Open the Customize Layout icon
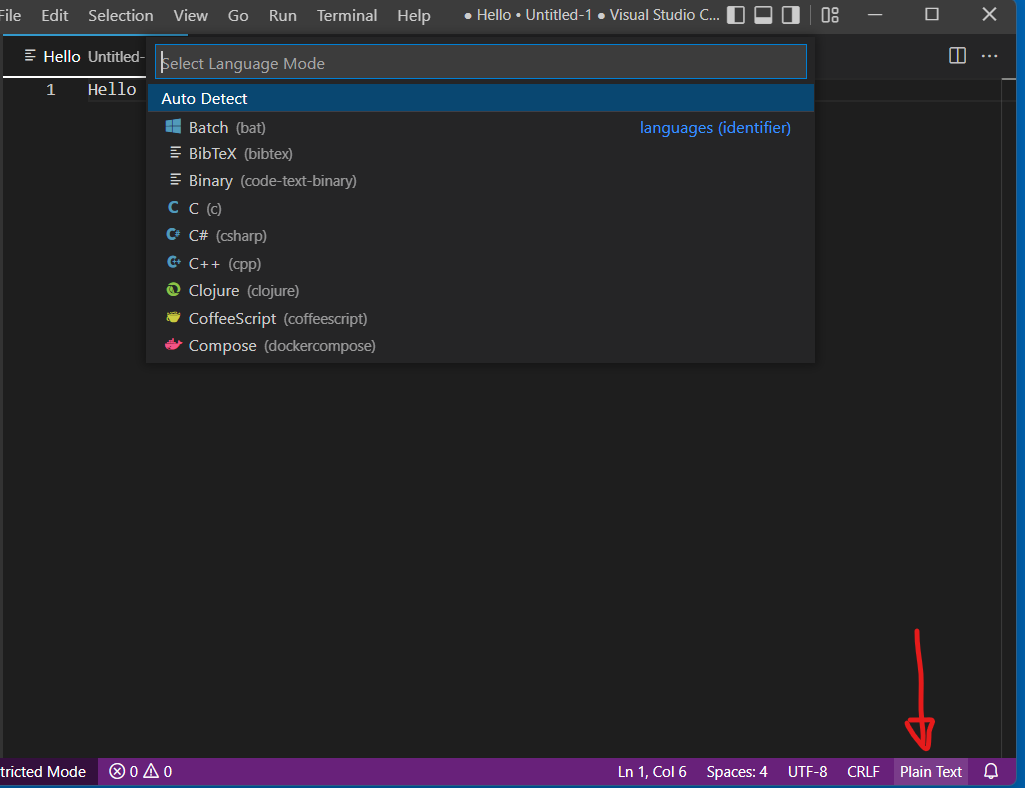The width and height of the screenshot is (1025, 788). (x=829, y=14)
